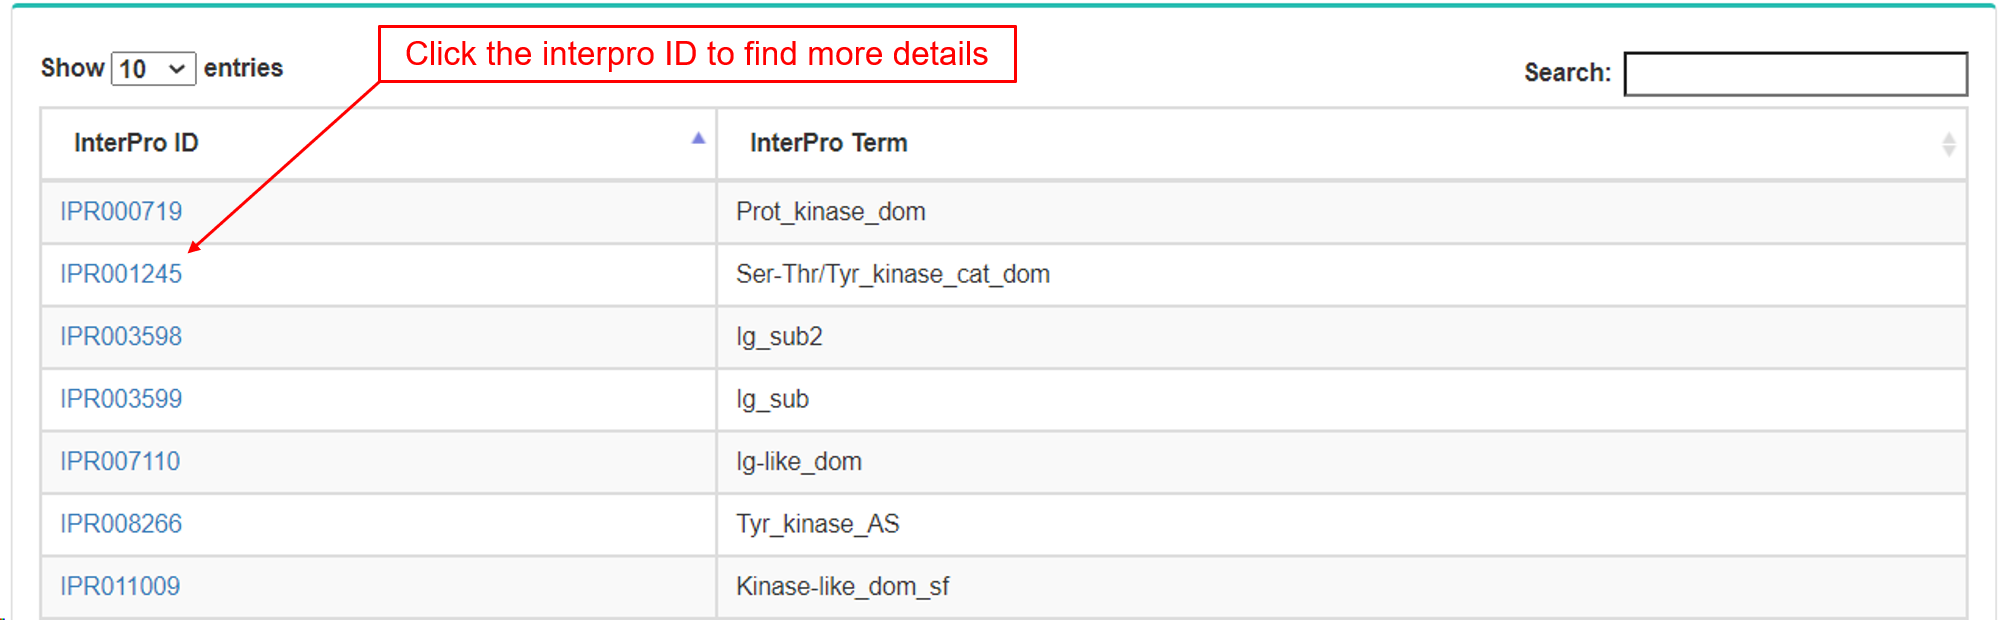2000x620 pixels.
Task: Select the Prot_kinase_dom term cell
Action: coord(830,212)
